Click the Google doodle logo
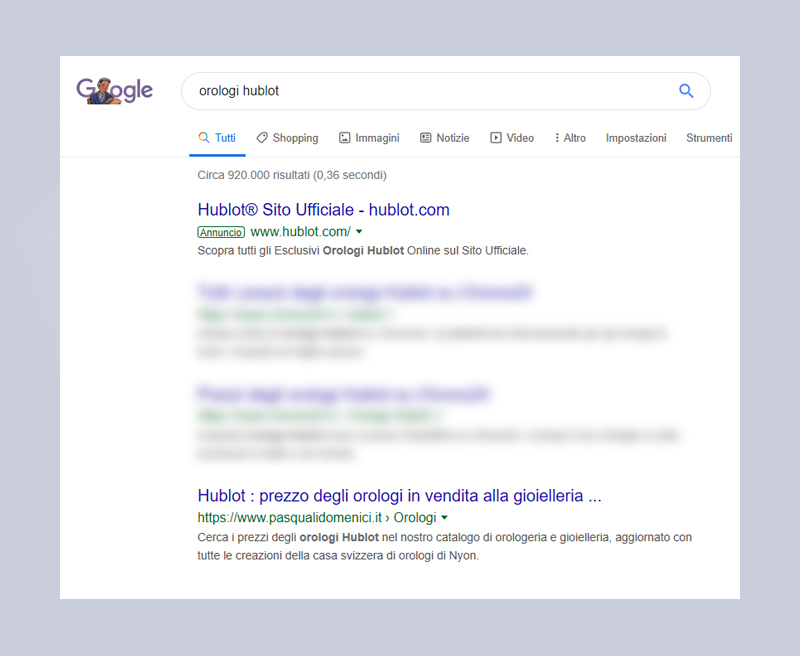This screenshot has width=800, height=656. point(114,91)
